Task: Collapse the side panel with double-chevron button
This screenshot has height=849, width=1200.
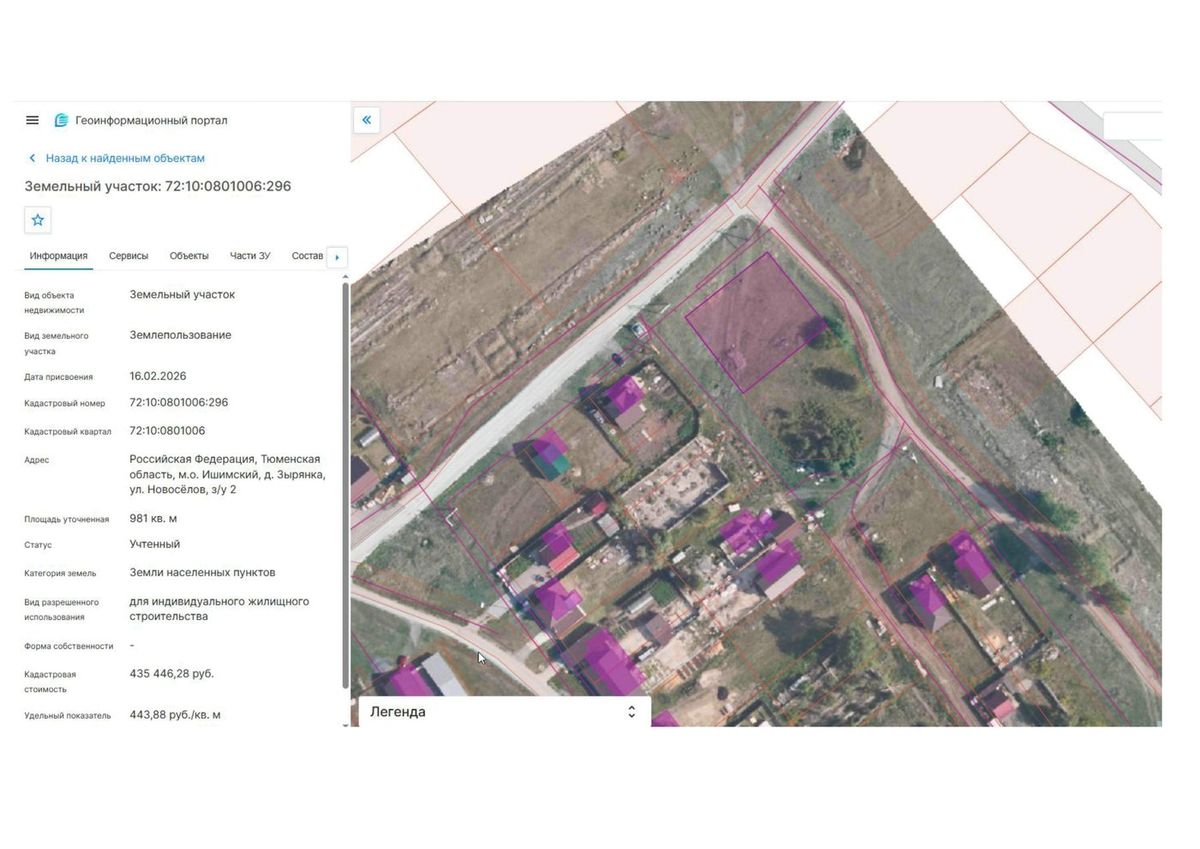Action: click(366, 120)
